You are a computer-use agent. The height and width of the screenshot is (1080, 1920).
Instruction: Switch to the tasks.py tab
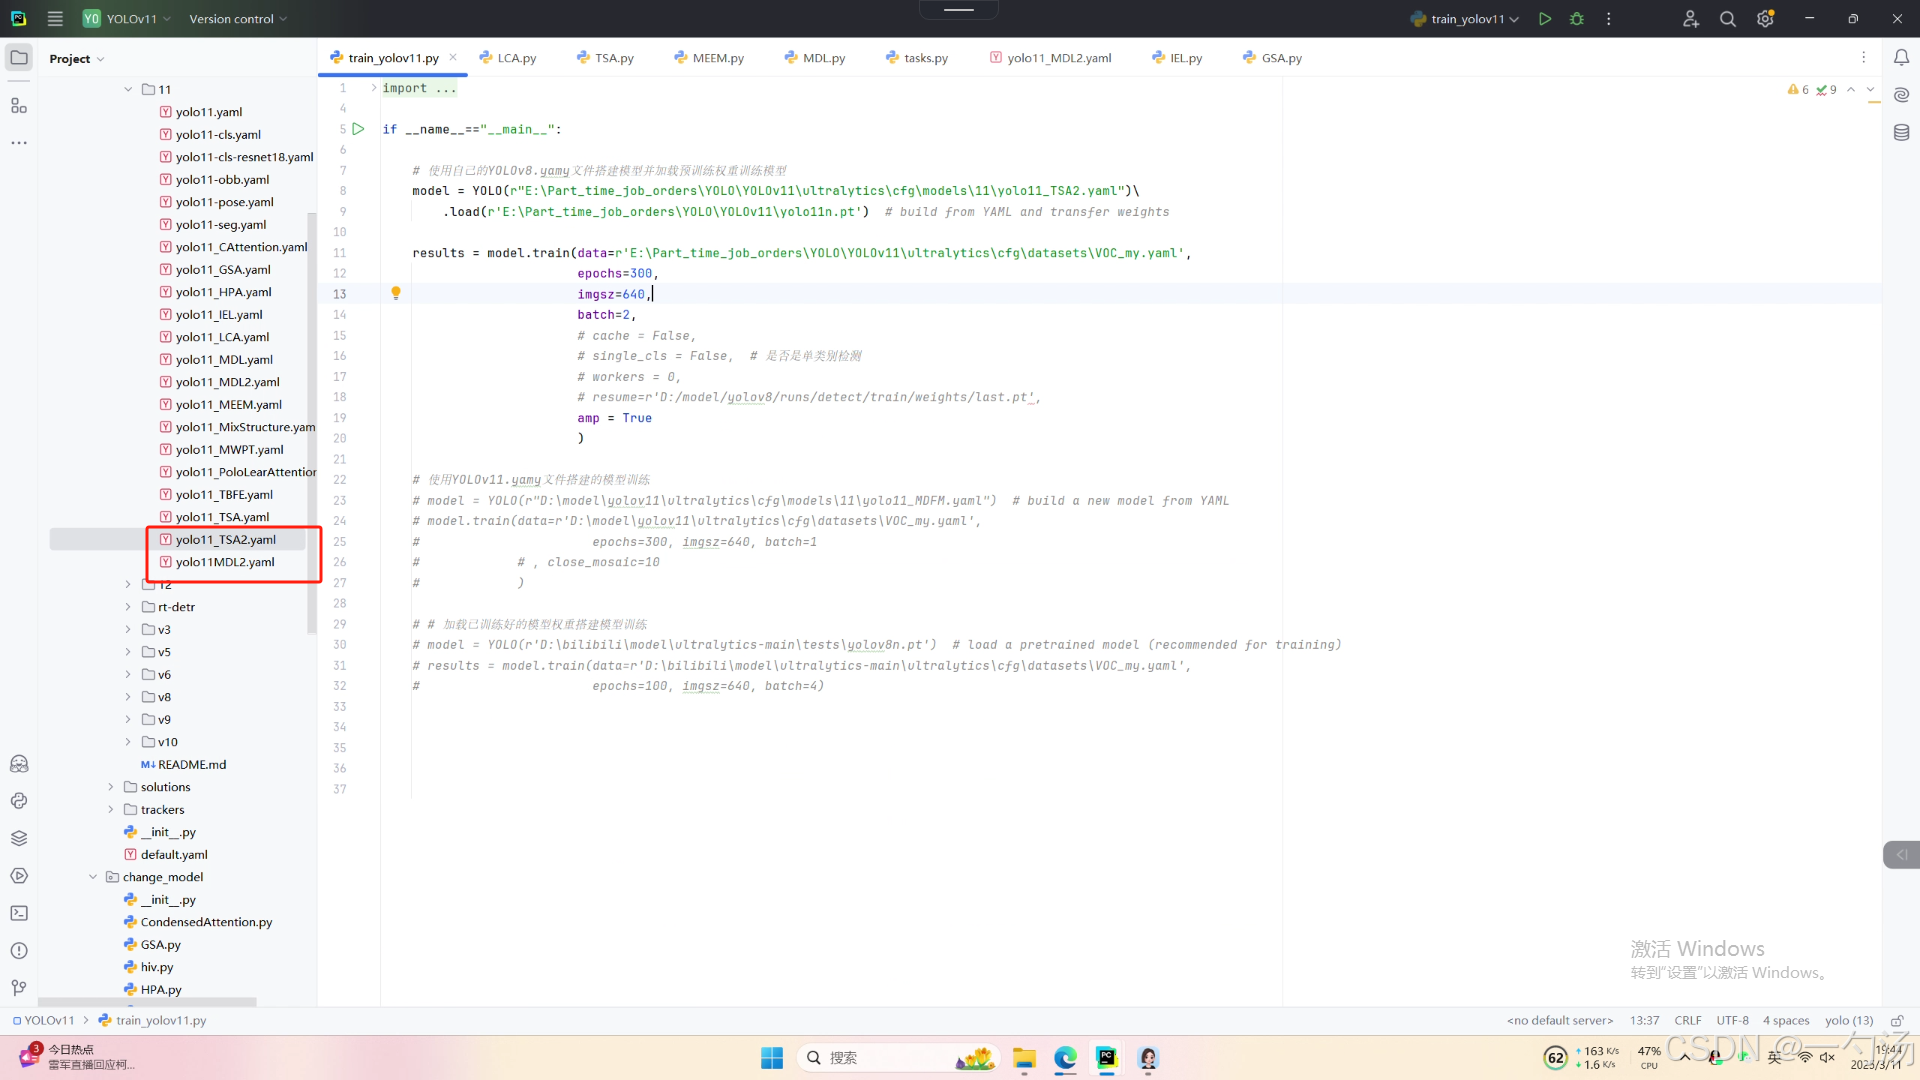(x=925, y=58)
